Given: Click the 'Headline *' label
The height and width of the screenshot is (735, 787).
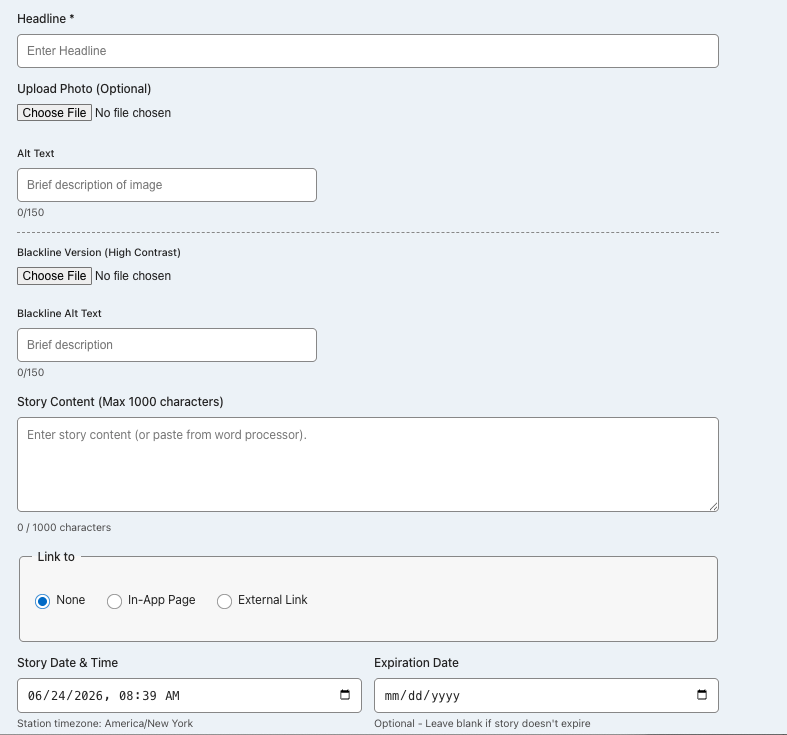Looking at the screenshot, I should 46,19.
